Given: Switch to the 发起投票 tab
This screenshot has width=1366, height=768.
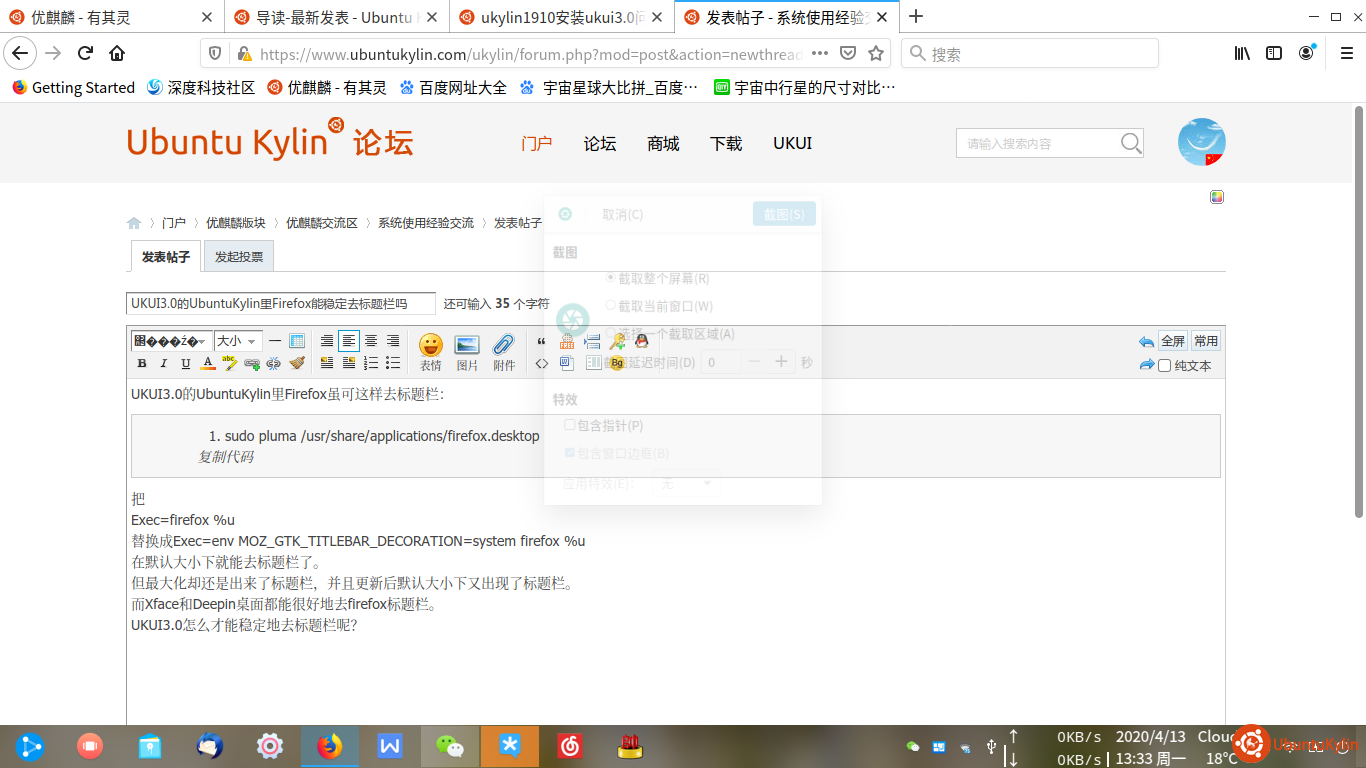Looking at the screenshot, I should [239, 256].
